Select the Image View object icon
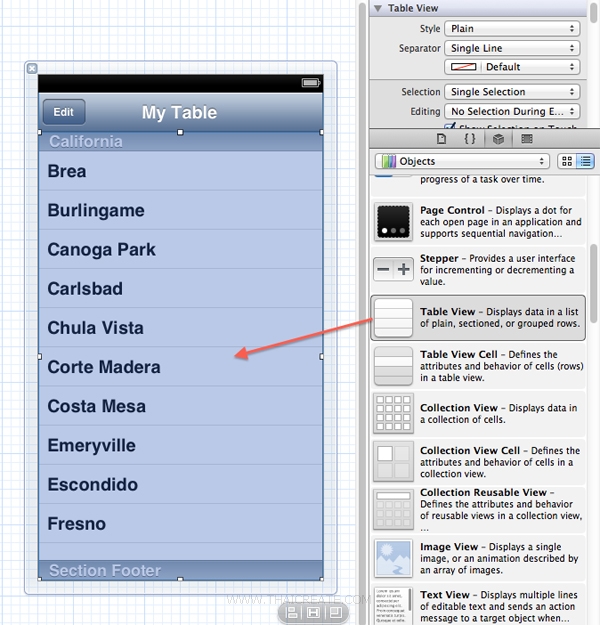Screen dimensions: 600x625 (393, 558)
